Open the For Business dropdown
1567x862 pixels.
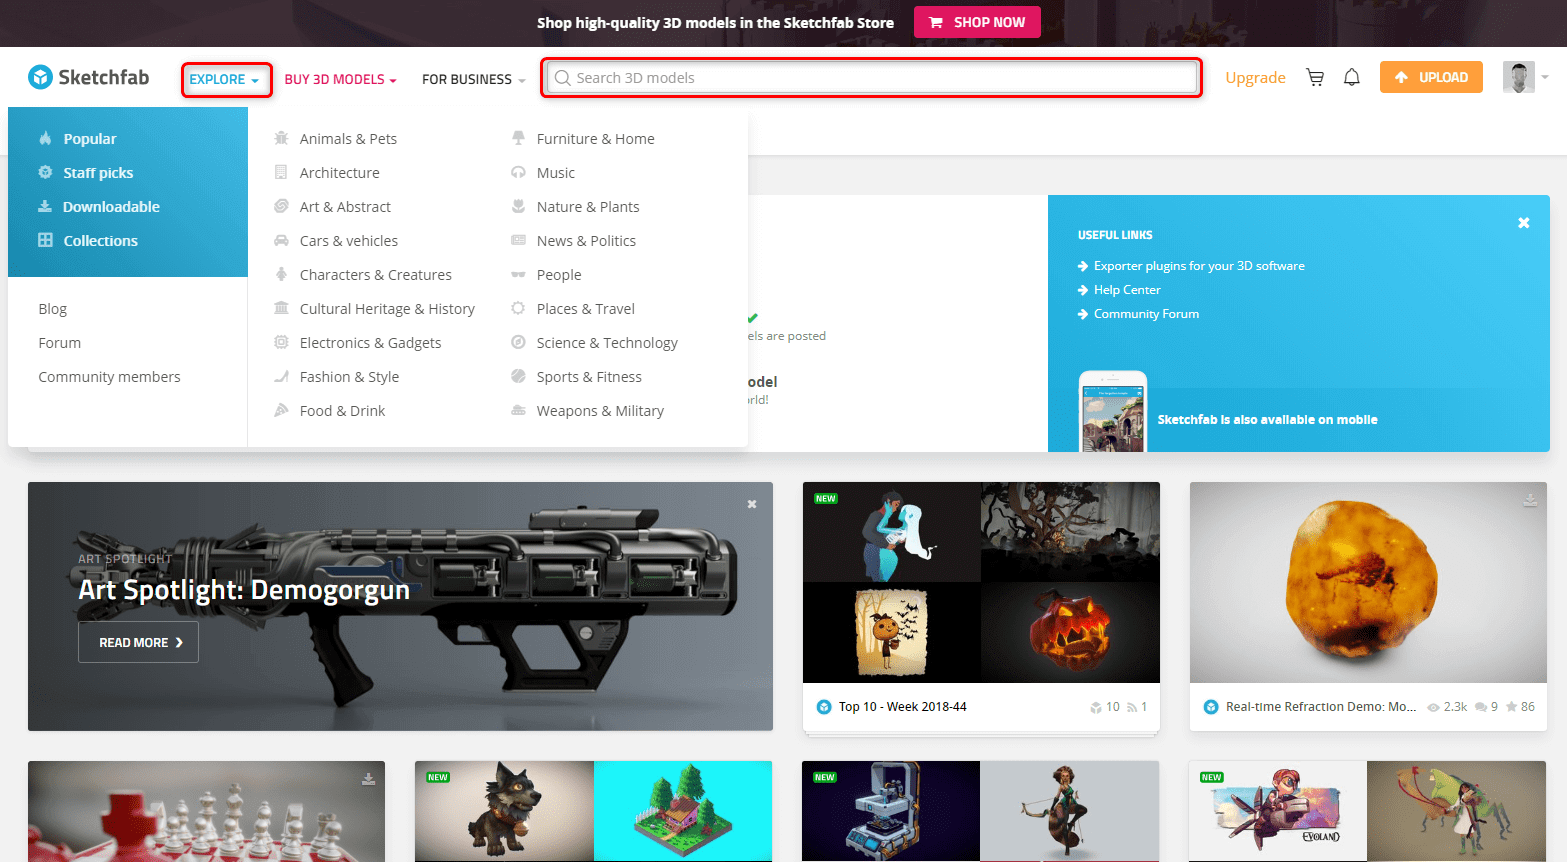[473, 79]
